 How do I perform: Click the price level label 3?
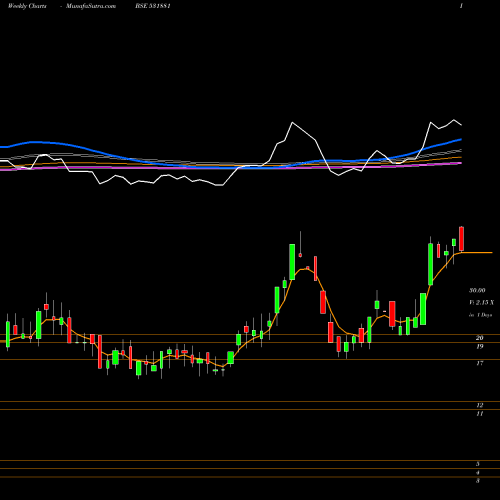(478, 481)
